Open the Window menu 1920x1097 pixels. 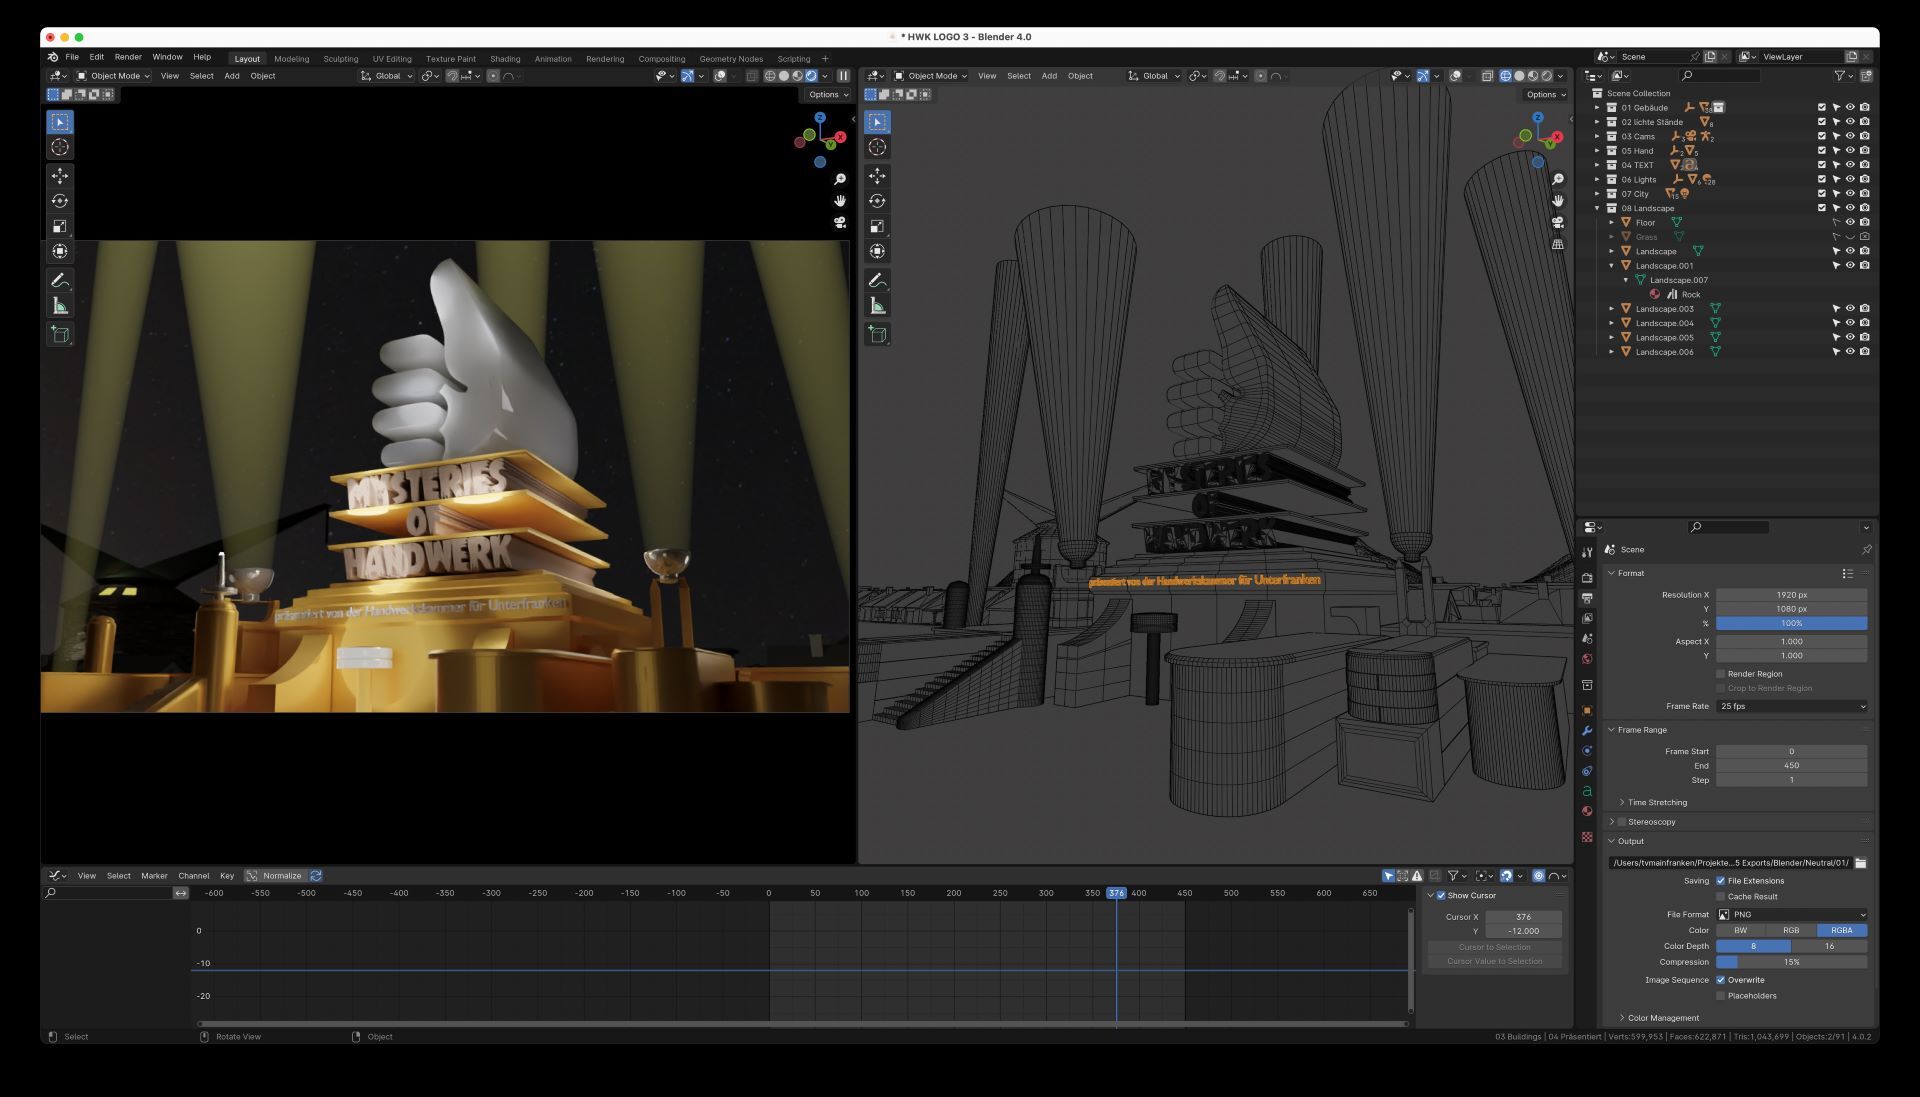click(167, 57)
